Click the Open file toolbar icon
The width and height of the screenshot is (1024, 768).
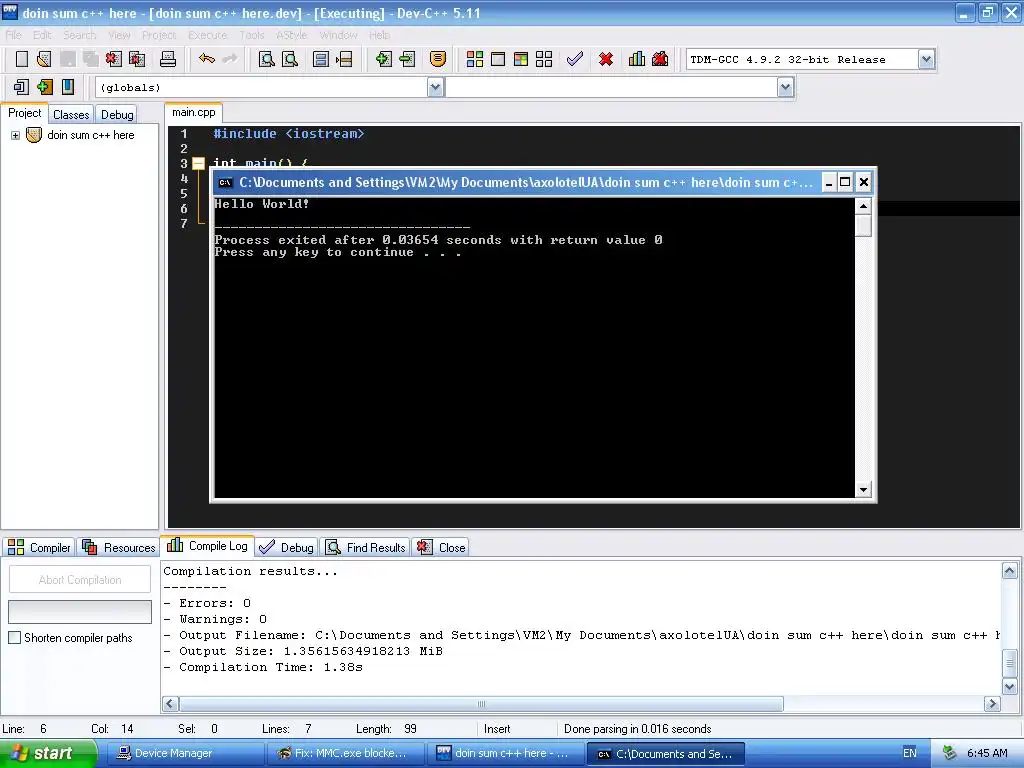coord(44,59)
